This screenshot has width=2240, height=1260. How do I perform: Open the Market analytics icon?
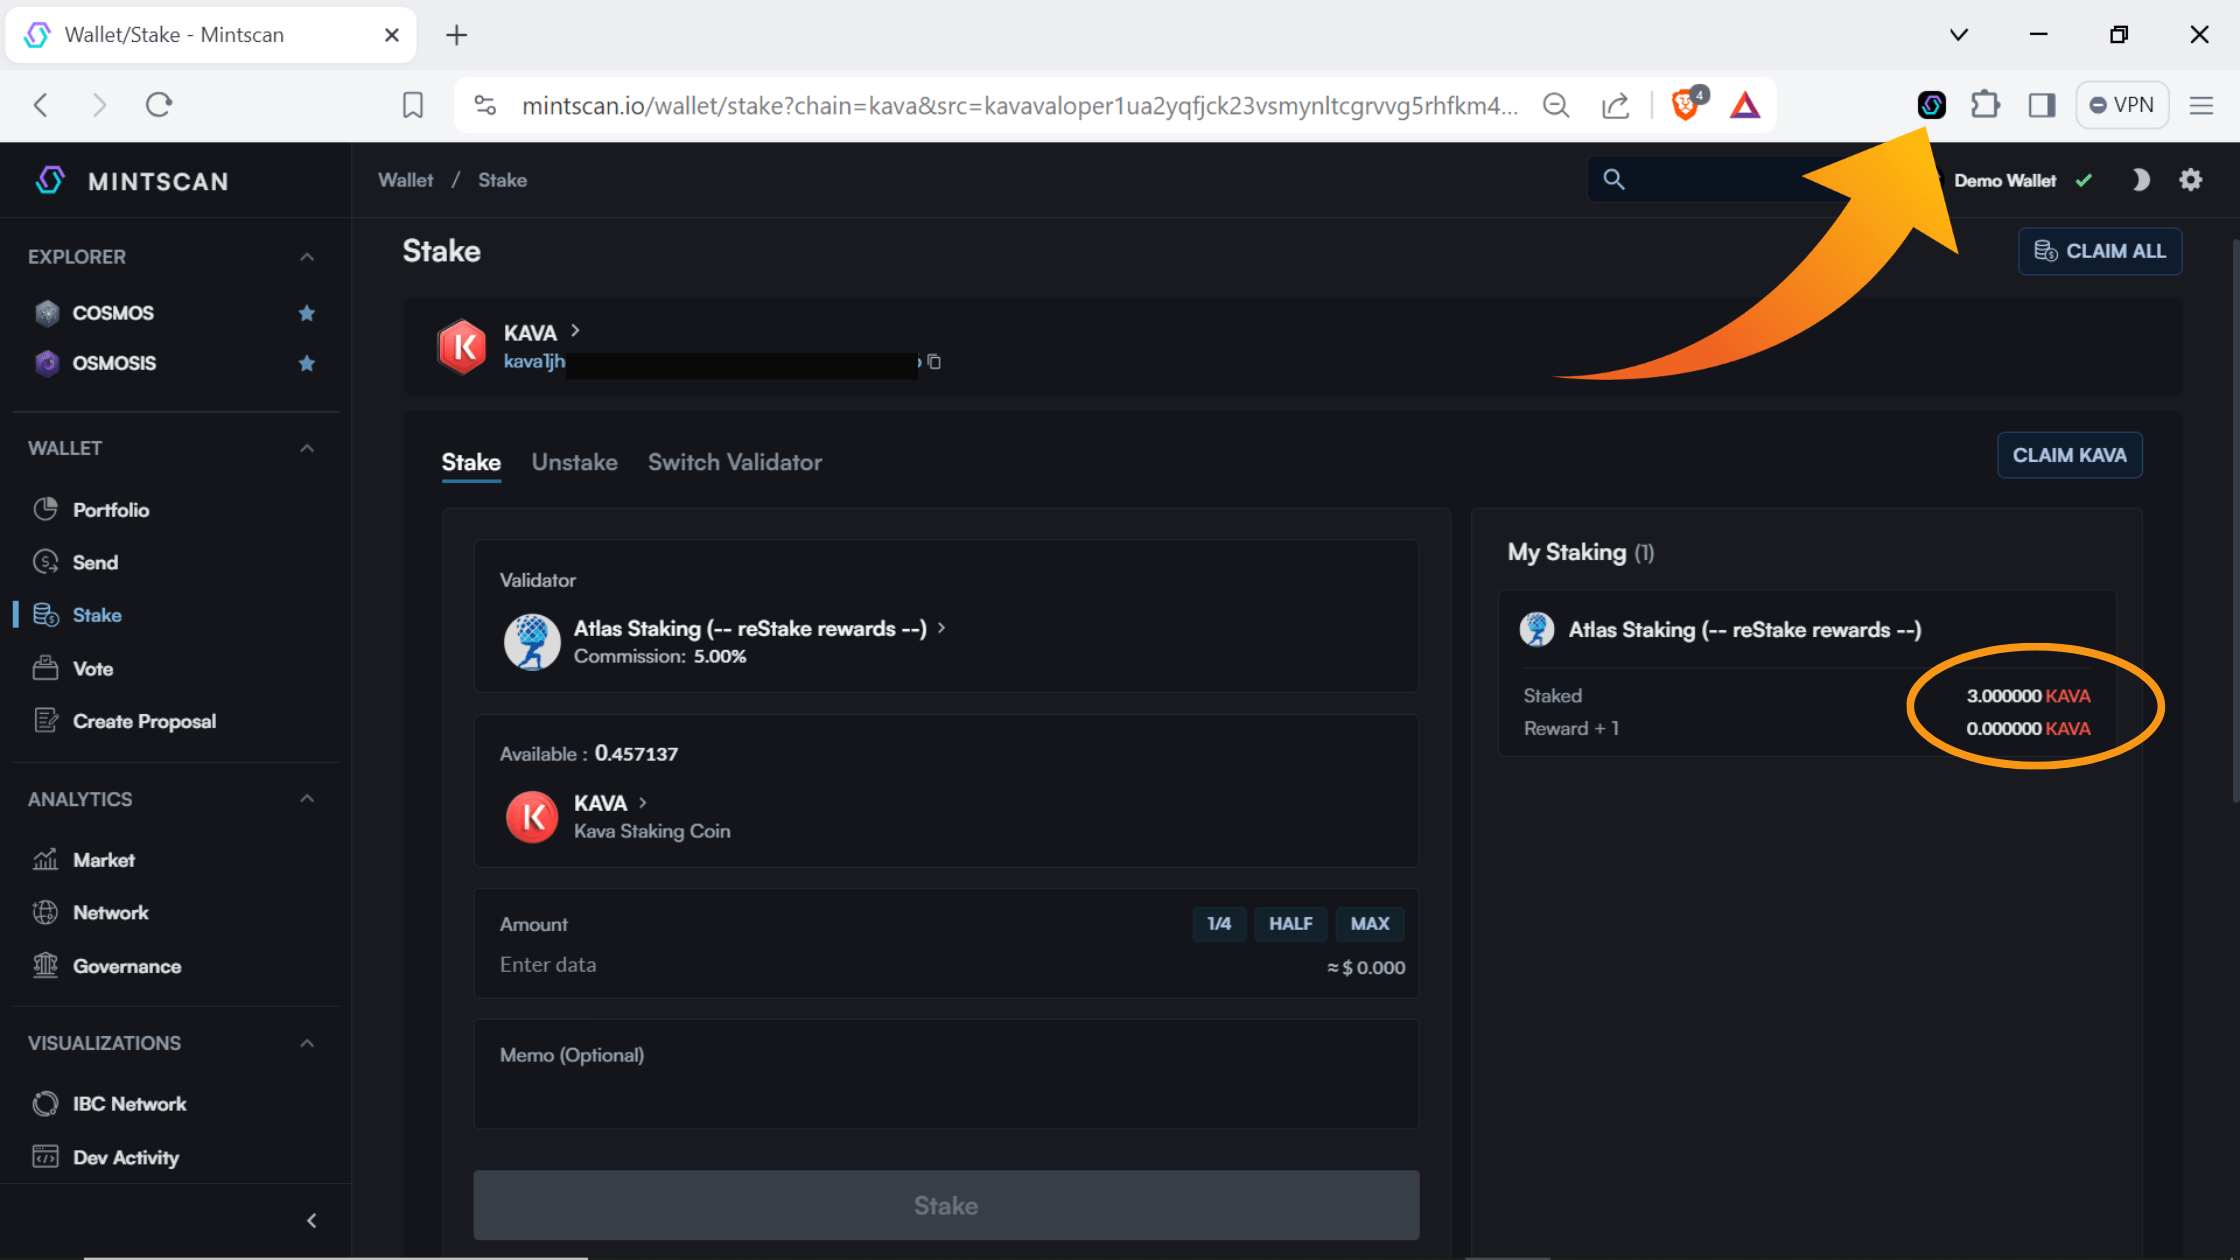point(46,859)
